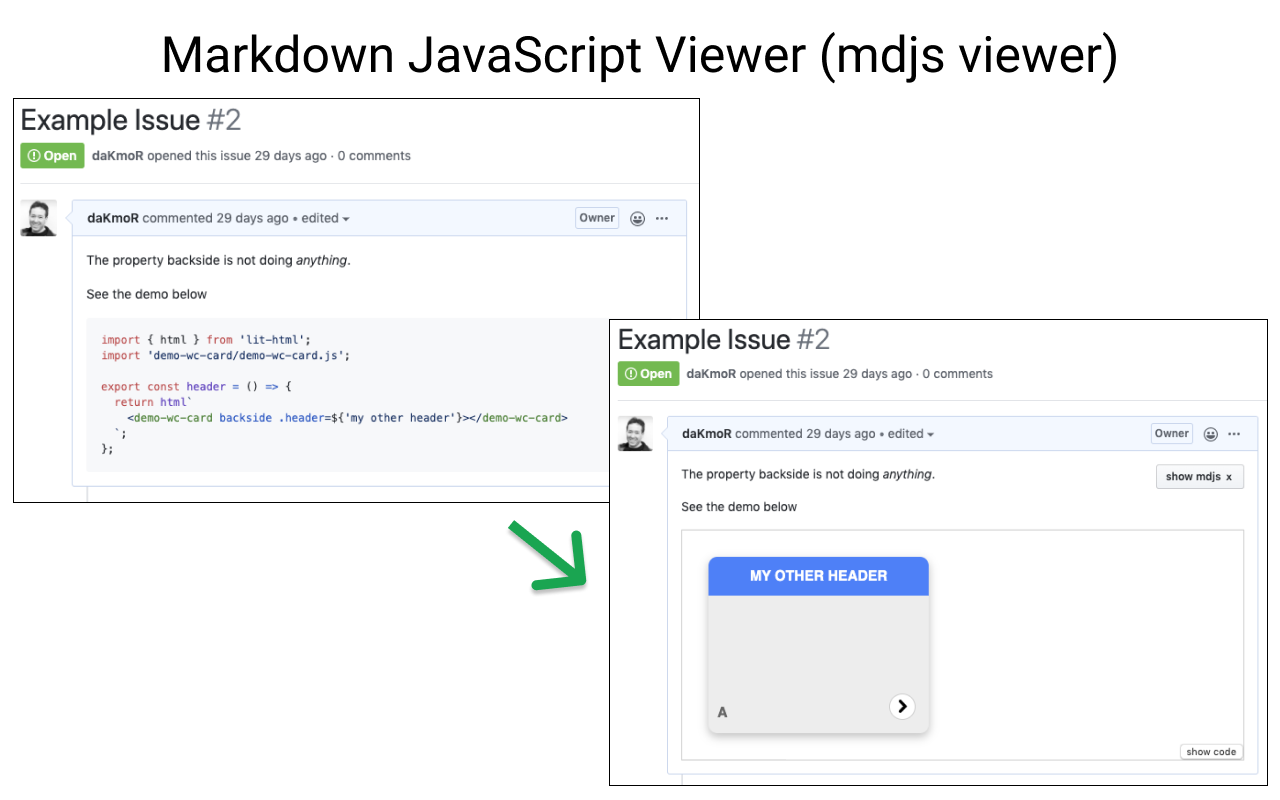Click the 0 comments link in the right issue
1280x800 pixels.
click(957, 373)
